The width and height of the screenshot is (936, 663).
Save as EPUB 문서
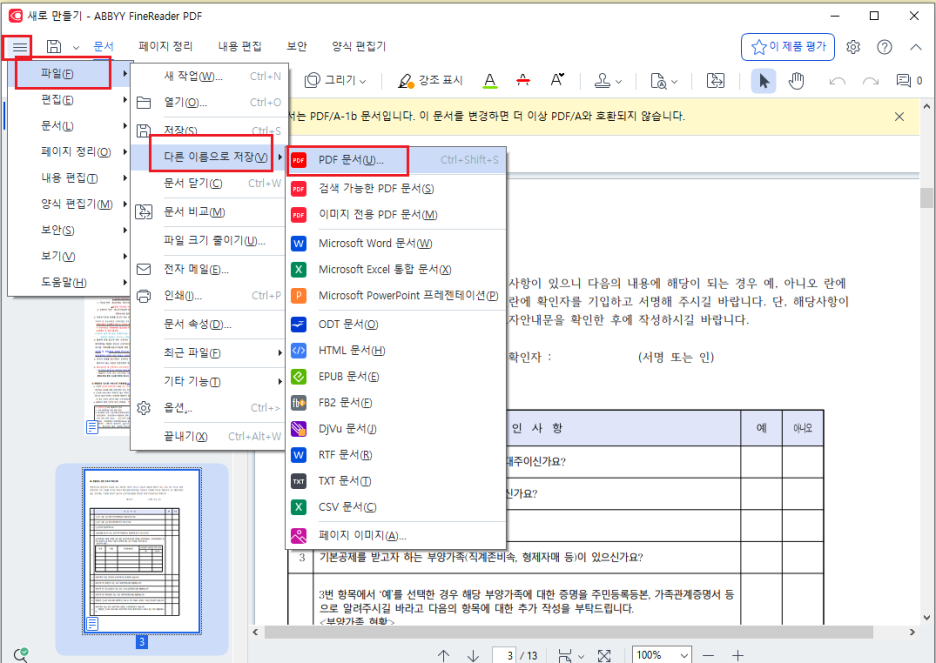tap(396, 377)
